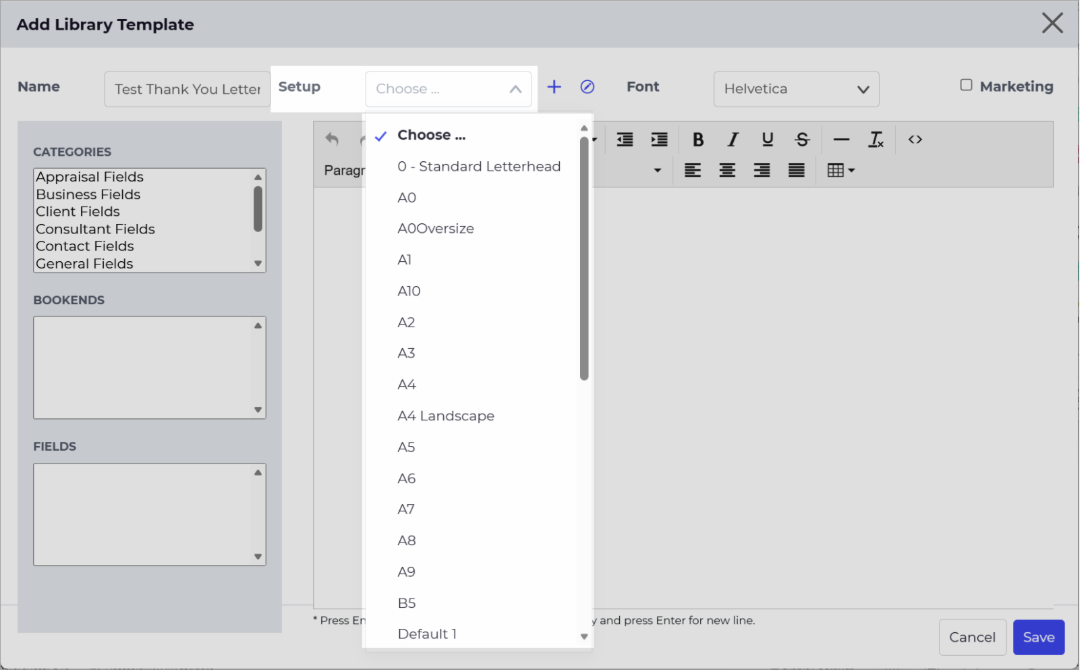This screenshot has height=670, width=1080.
Task: Center align the text
Action: click(727, 170)
